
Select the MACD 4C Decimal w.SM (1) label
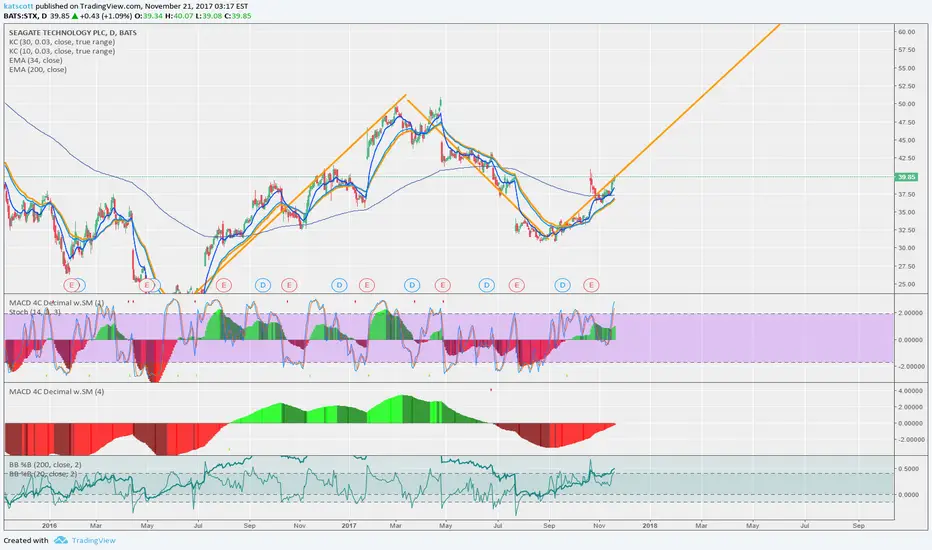click(56, 303)
